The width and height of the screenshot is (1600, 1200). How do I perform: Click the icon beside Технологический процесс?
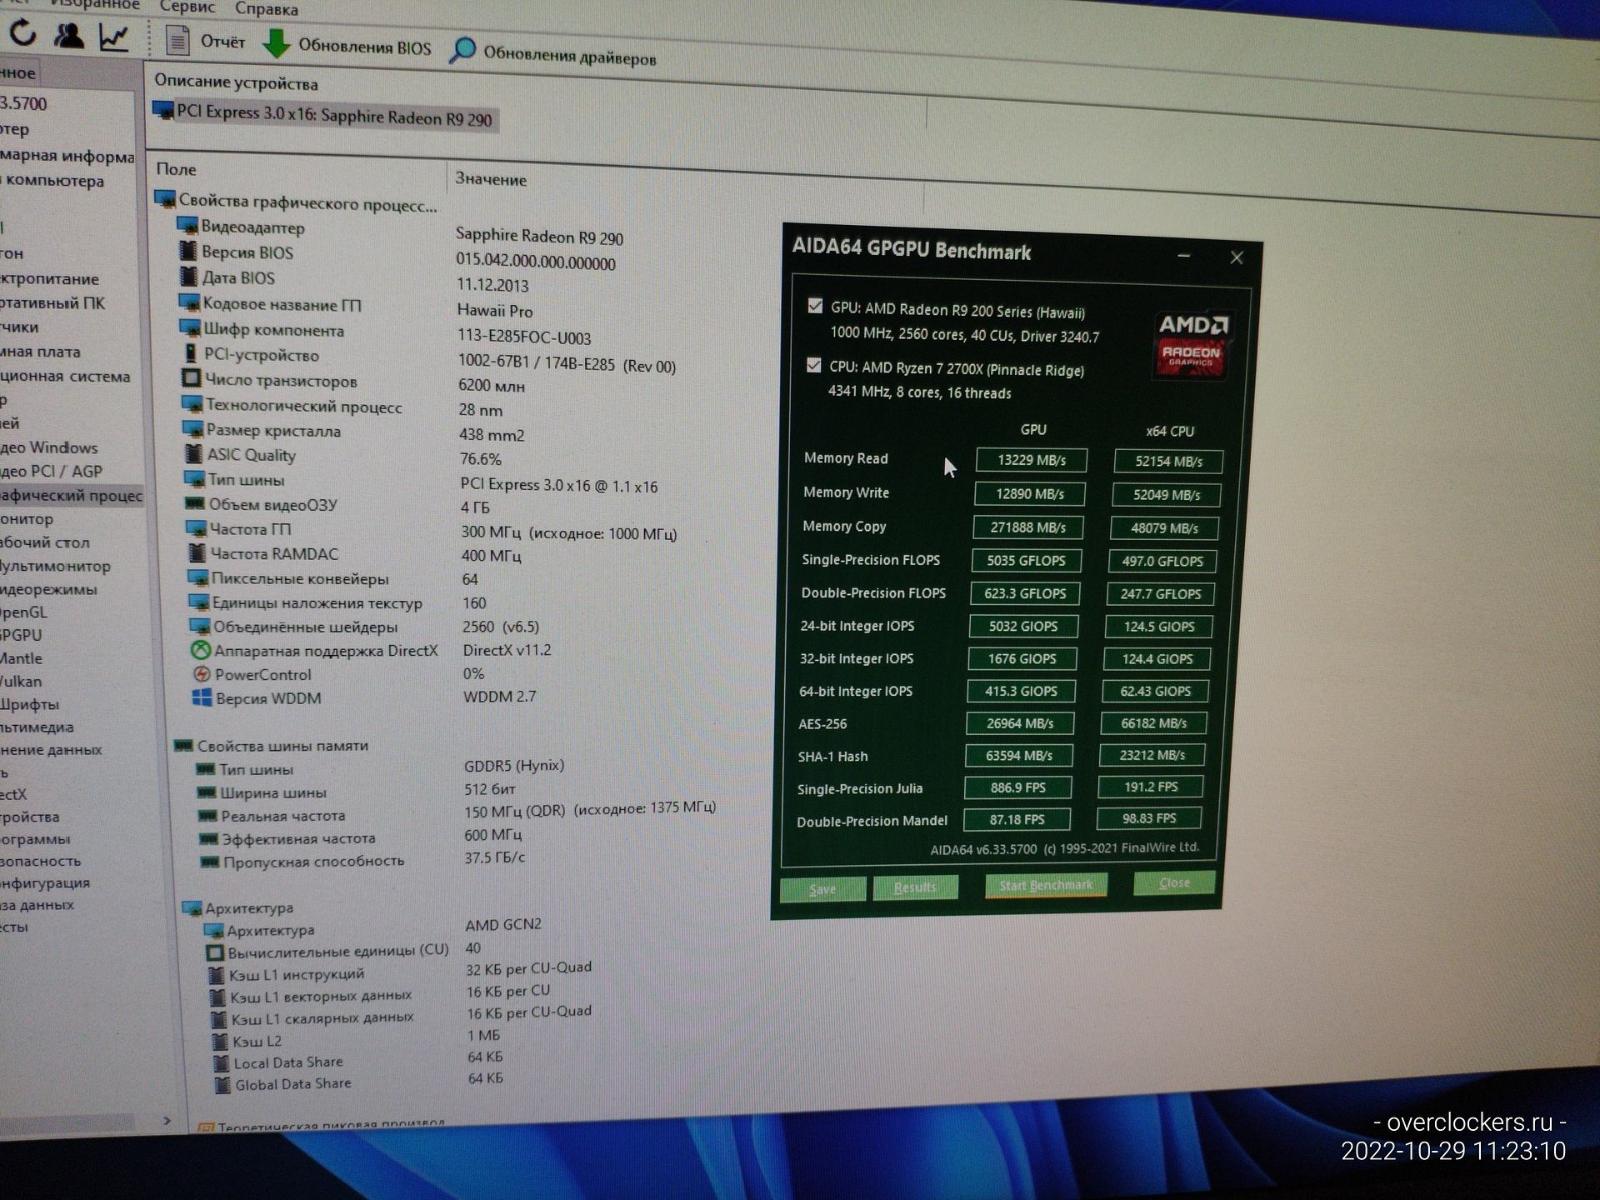[x=192, y=404]
